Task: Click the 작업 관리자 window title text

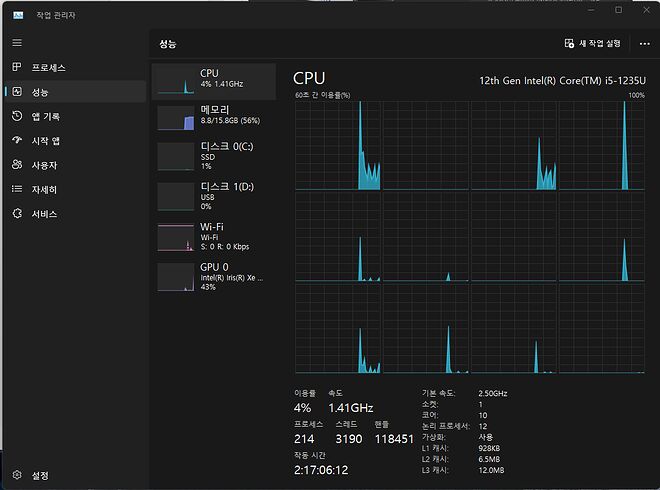Action: (x=56, y=15)
